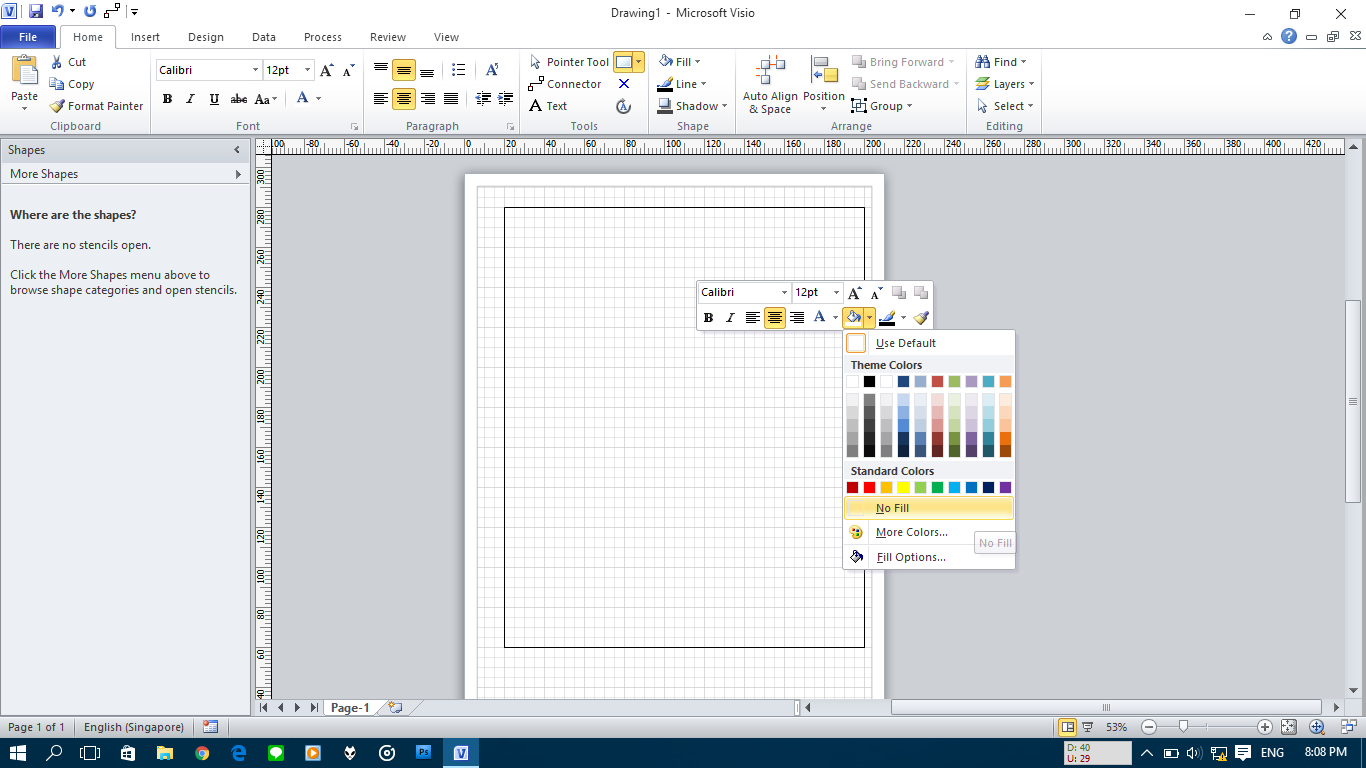The image size is (1366, 768).
Task: Select the Text Block rotate tool
Action: coord(624,106)
